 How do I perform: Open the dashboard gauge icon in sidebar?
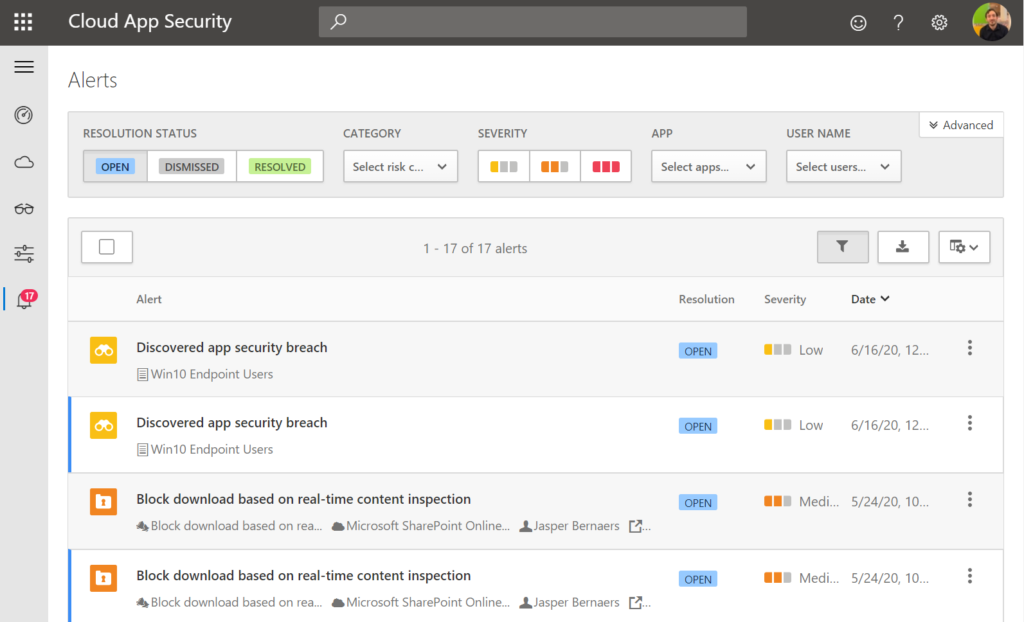pos(24,115)
